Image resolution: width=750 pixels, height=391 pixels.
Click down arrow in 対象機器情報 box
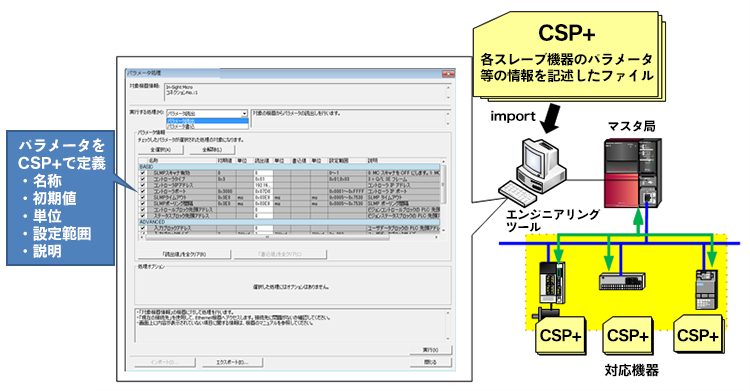tap(448, 98)
